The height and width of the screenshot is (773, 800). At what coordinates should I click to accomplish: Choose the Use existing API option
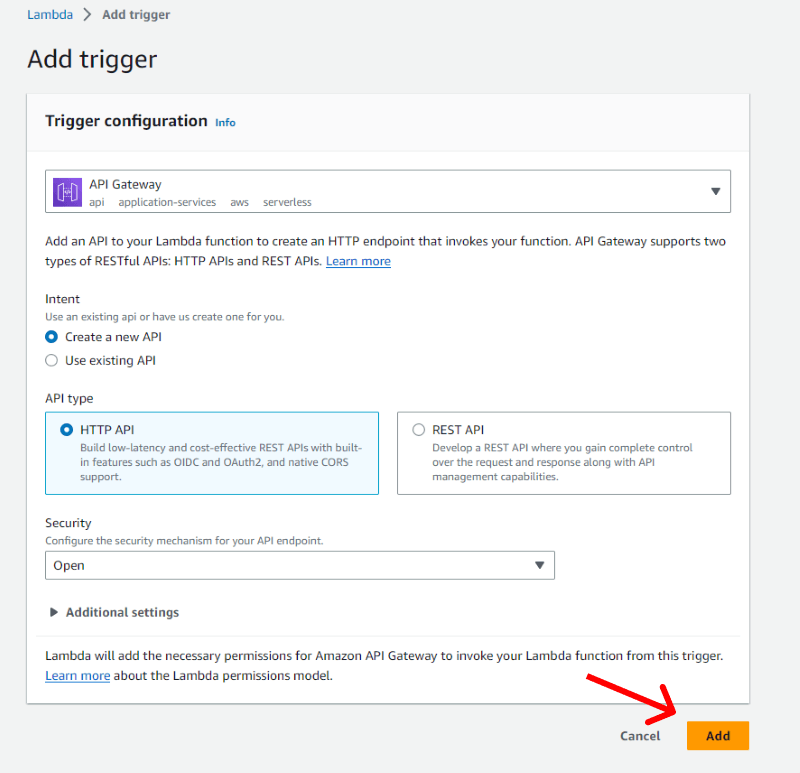51,360
